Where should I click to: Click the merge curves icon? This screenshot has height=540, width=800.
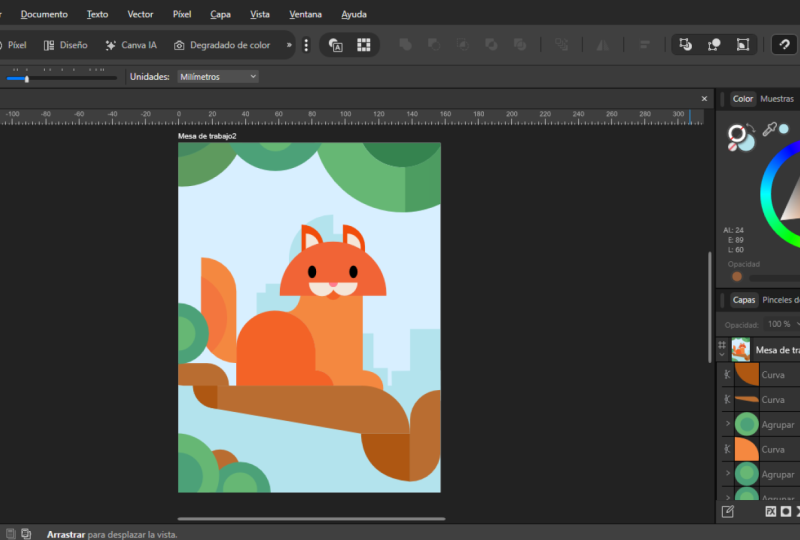pyautogui.click(x=561, y=45)
